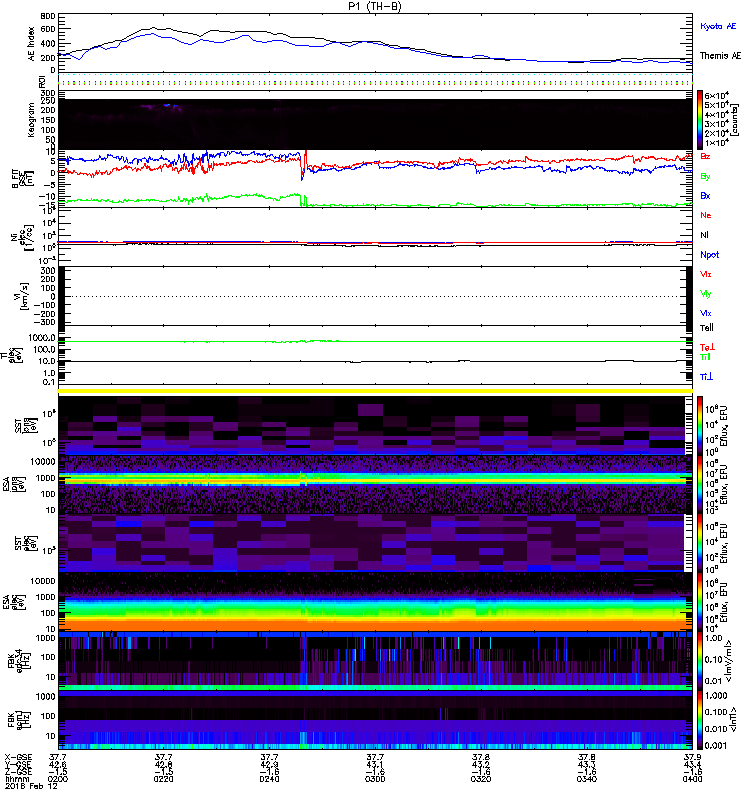Select the red Ne legend label

pos(706,215)
